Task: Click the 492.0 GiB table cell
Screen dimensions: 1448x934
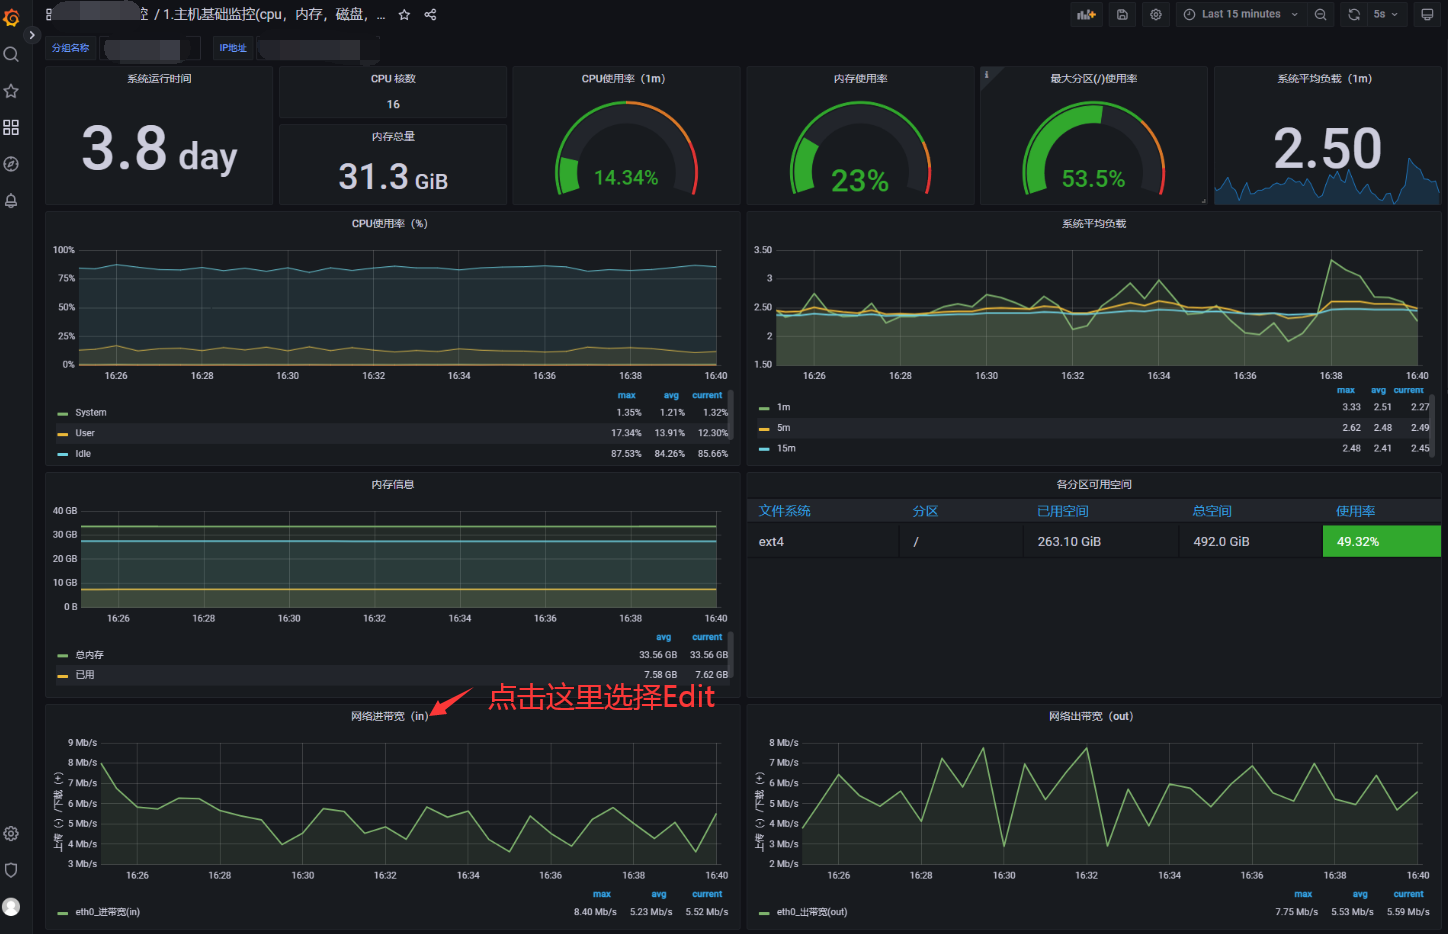Action: coord(1251,542)
